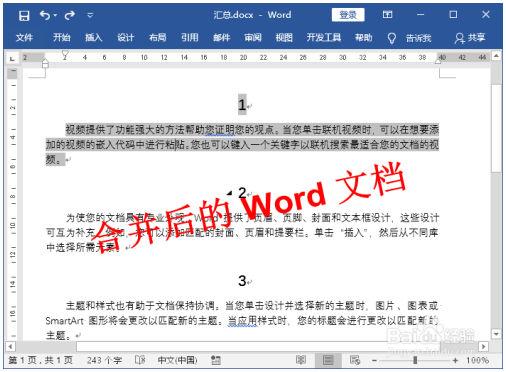
Task: Switch to the 引用 tab
Action: coord(190,37)
